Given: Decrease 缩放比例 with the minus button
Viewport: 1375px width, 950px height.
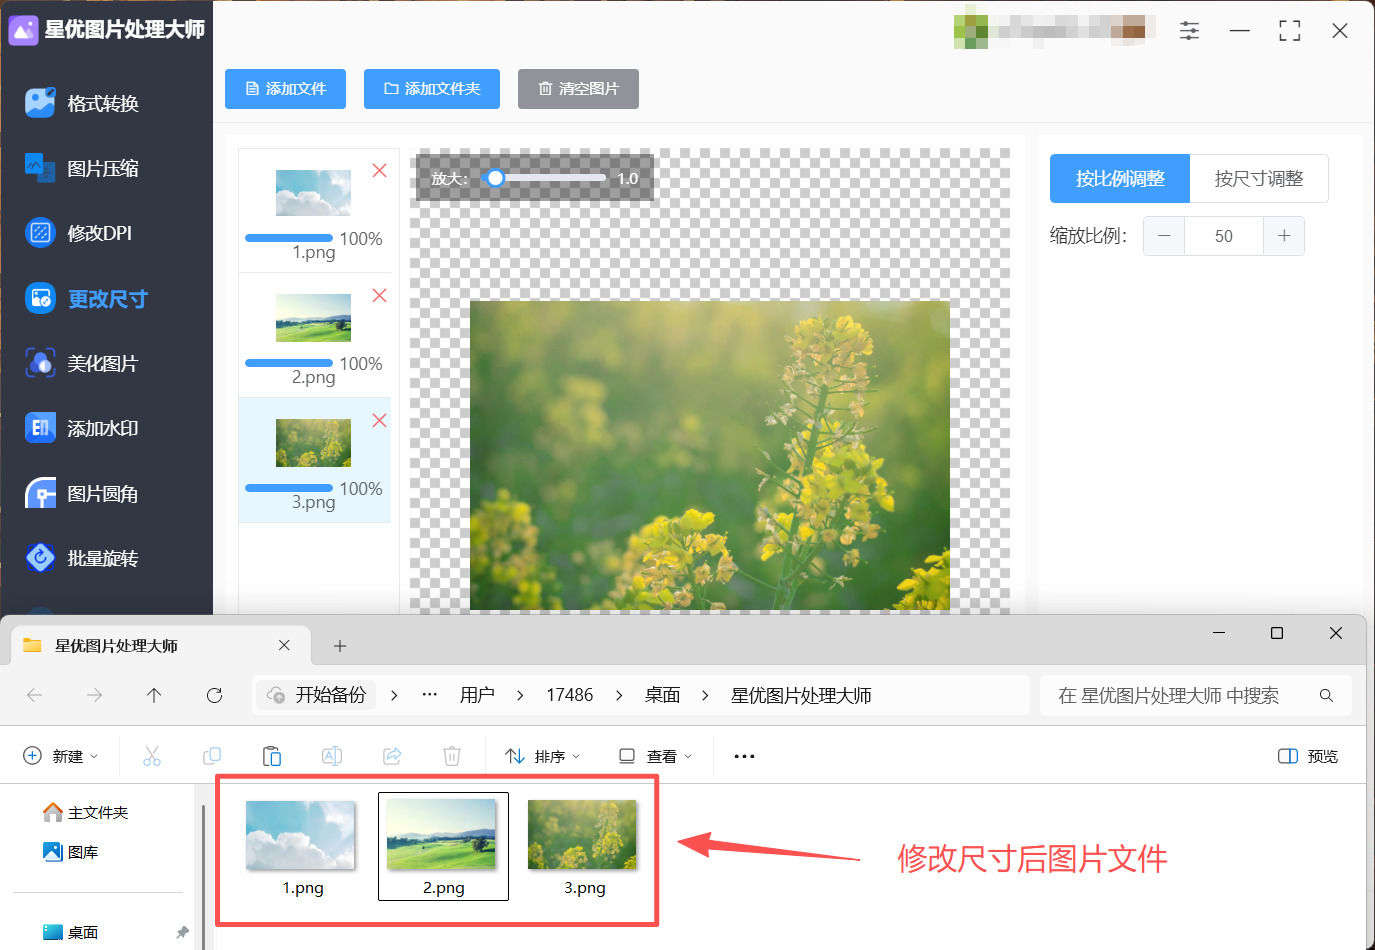Looking at the screenshot, I should click(x=1164, y=236).
